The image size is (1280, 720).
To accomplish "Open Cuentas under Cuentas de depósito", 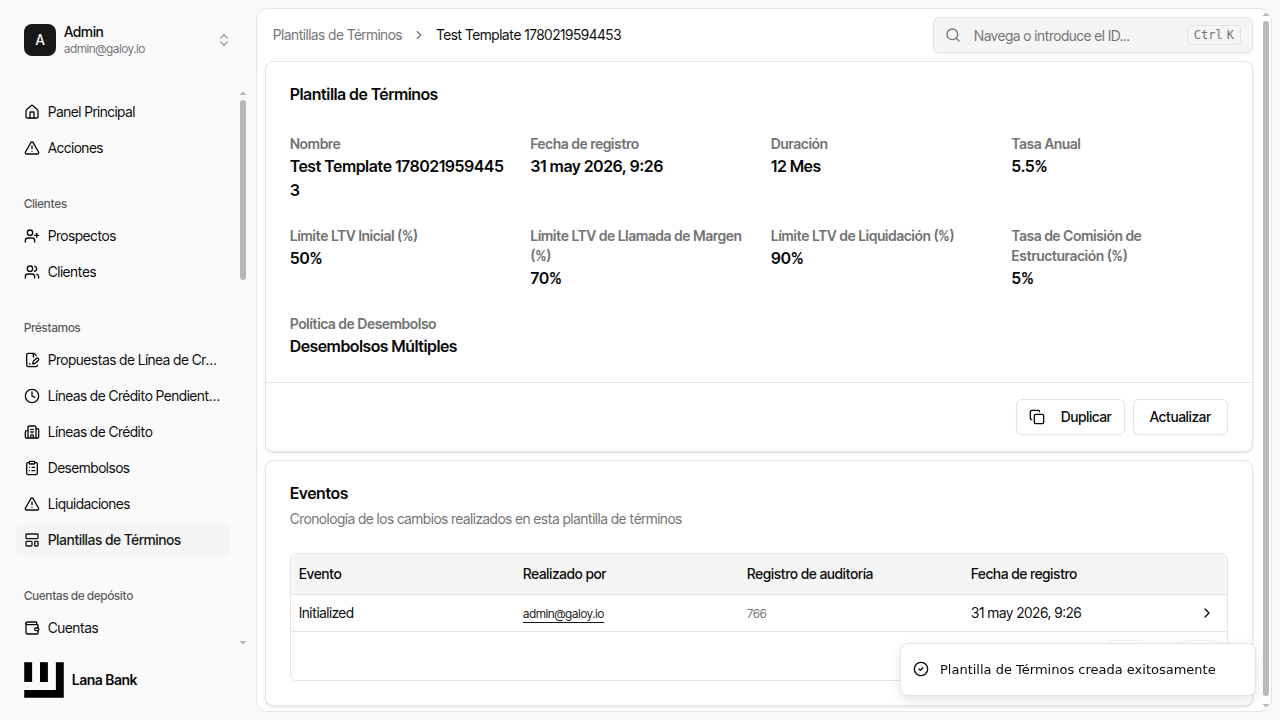I will point(123,628).
